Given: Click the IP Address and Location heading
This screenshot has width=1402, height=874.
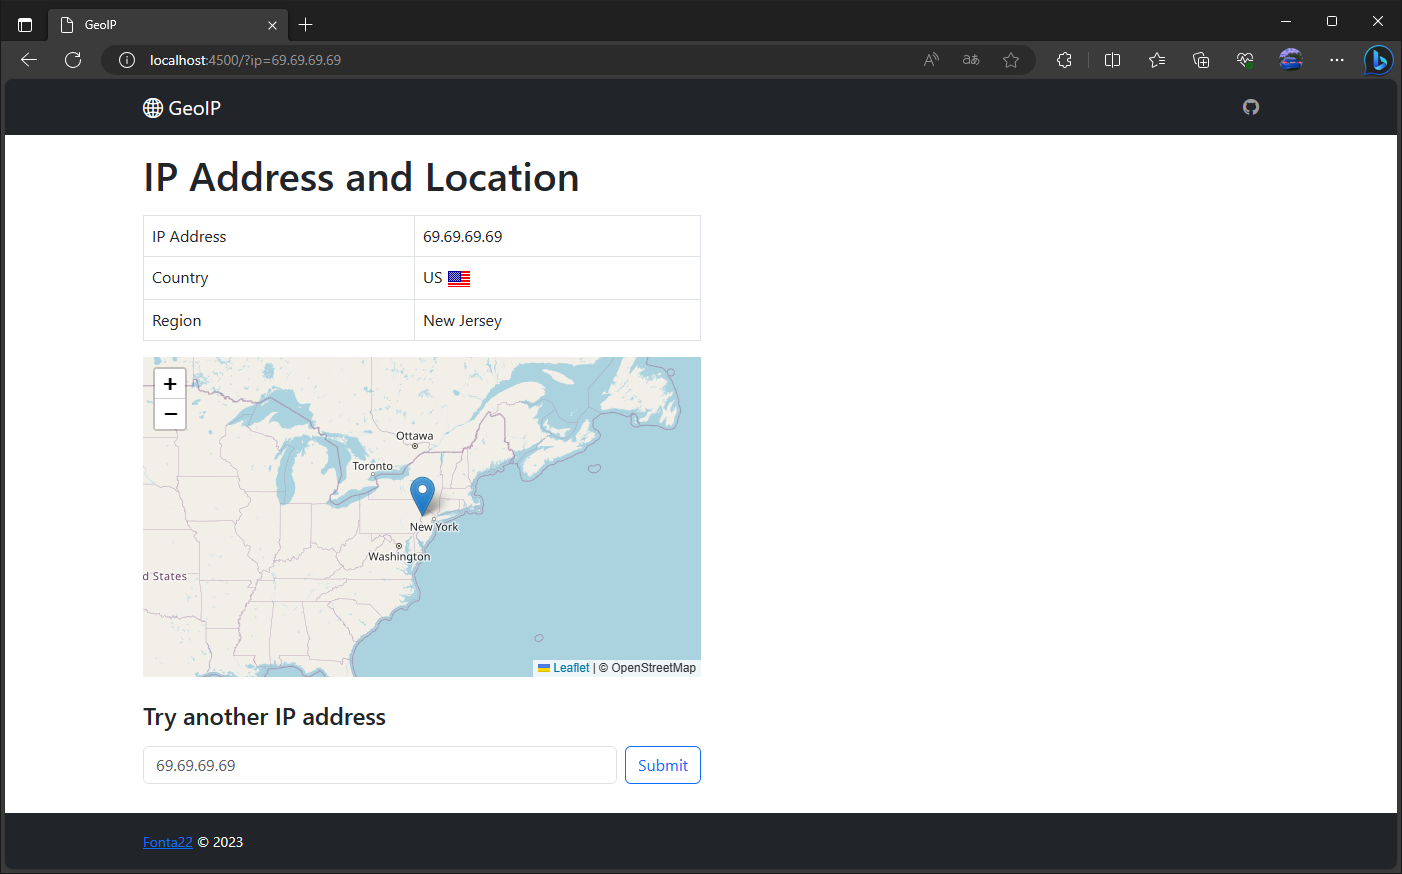Looking at the screenshot, I should pyautogui.click(x=361, y=177).
